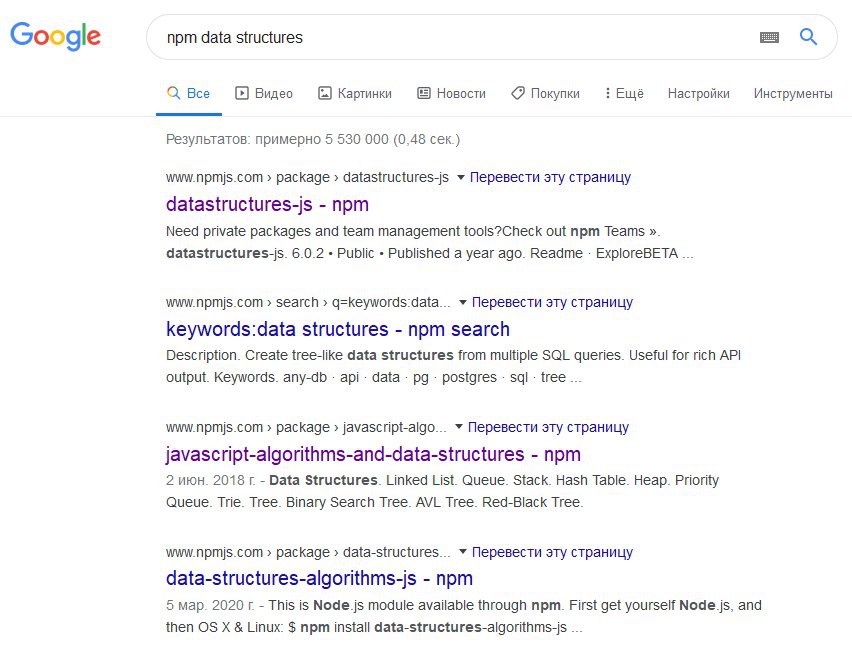The height and width of the screenshot is (670, 852).
Task: Select the Покупки tab
Action: tap(545, 93)
